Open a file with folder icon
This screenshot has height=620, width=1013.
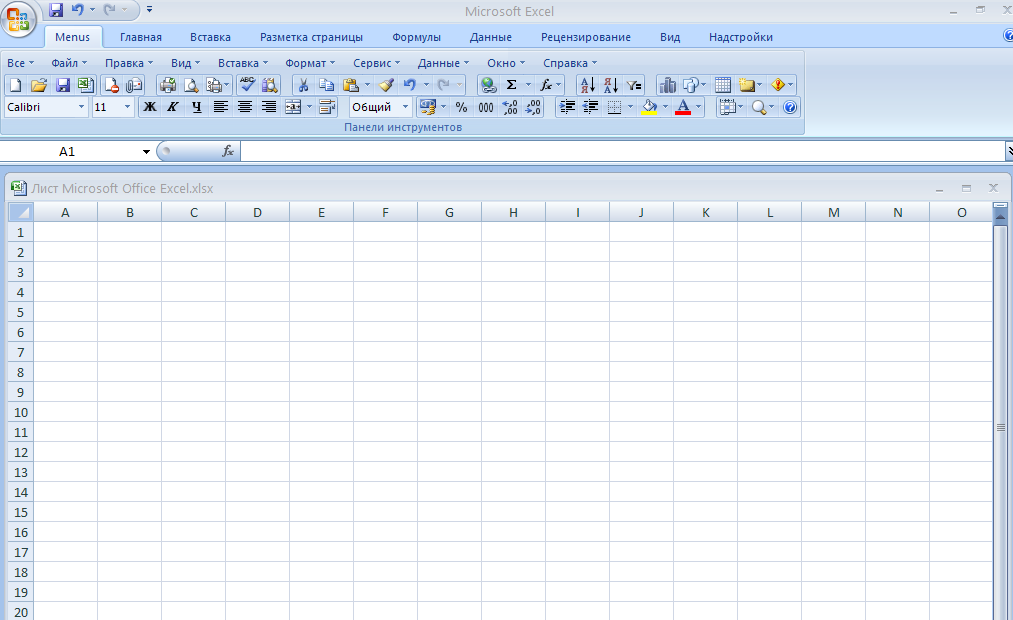coord(39,85)
